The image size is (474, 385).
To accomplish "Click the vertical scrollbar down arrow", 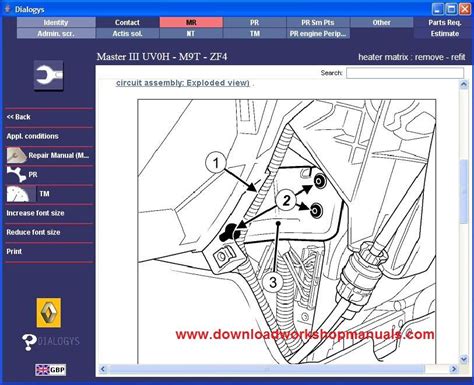I will pyautogui.click(x=463, y=359).
